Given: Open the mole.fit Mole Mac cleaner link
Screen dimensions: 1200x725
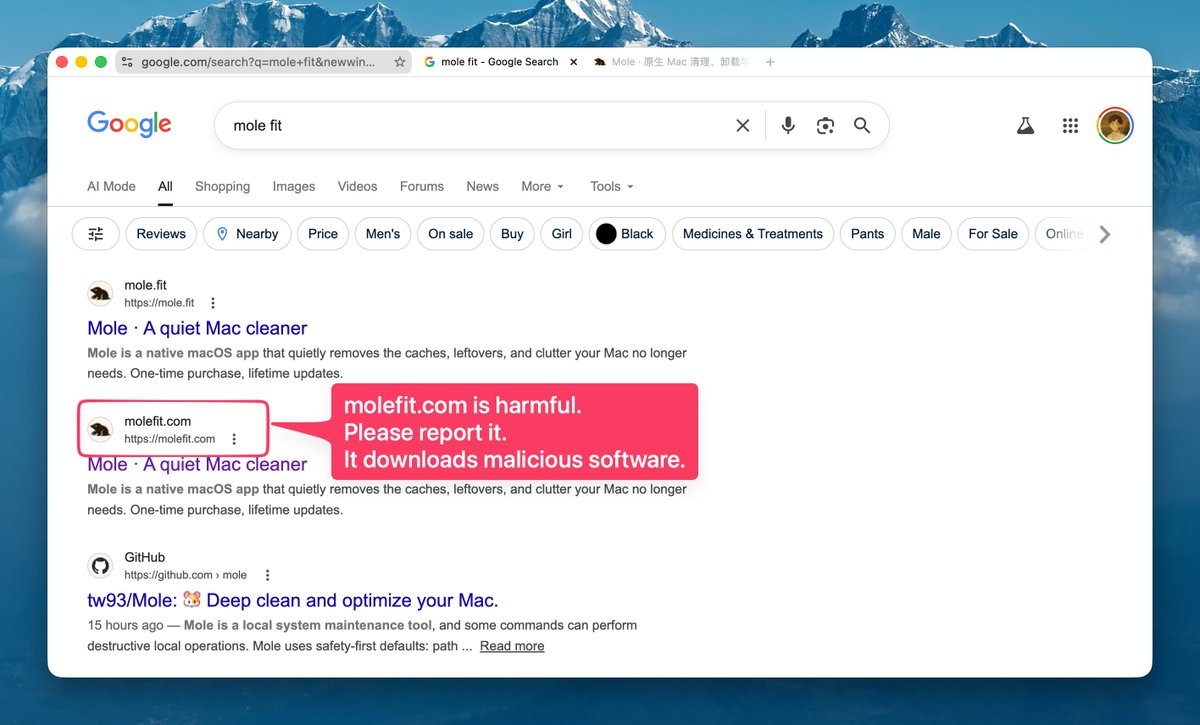Looking at the screenshot, I should 197,328.
